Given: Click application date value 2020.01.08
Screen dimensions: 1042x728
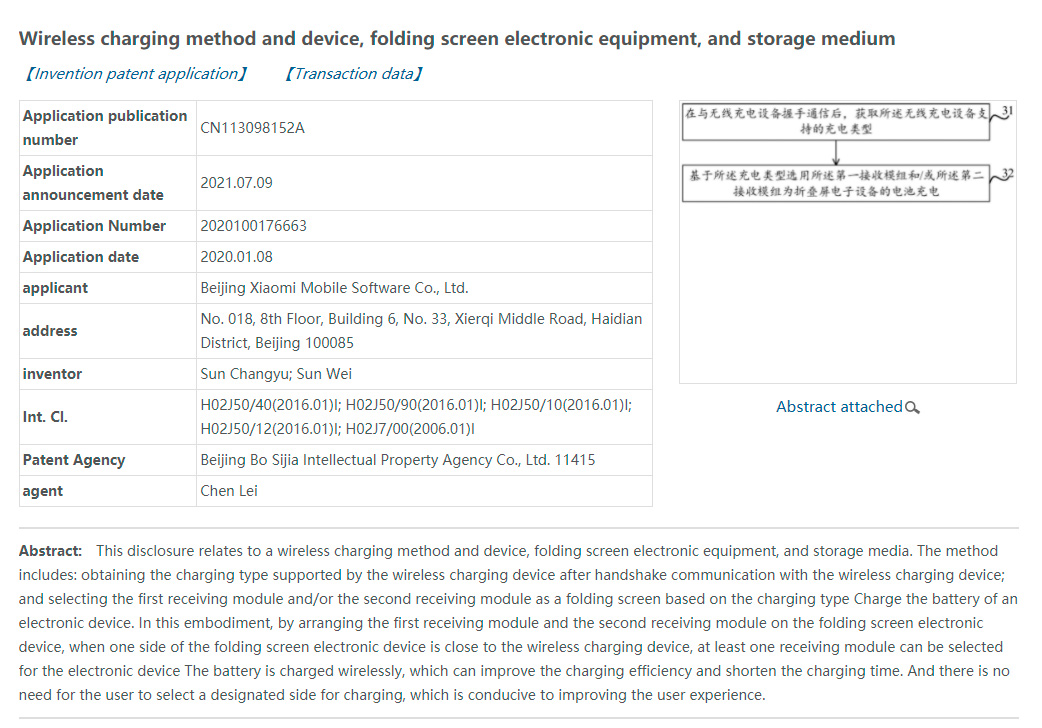Looking at the screenshot, I should (236, 257).
